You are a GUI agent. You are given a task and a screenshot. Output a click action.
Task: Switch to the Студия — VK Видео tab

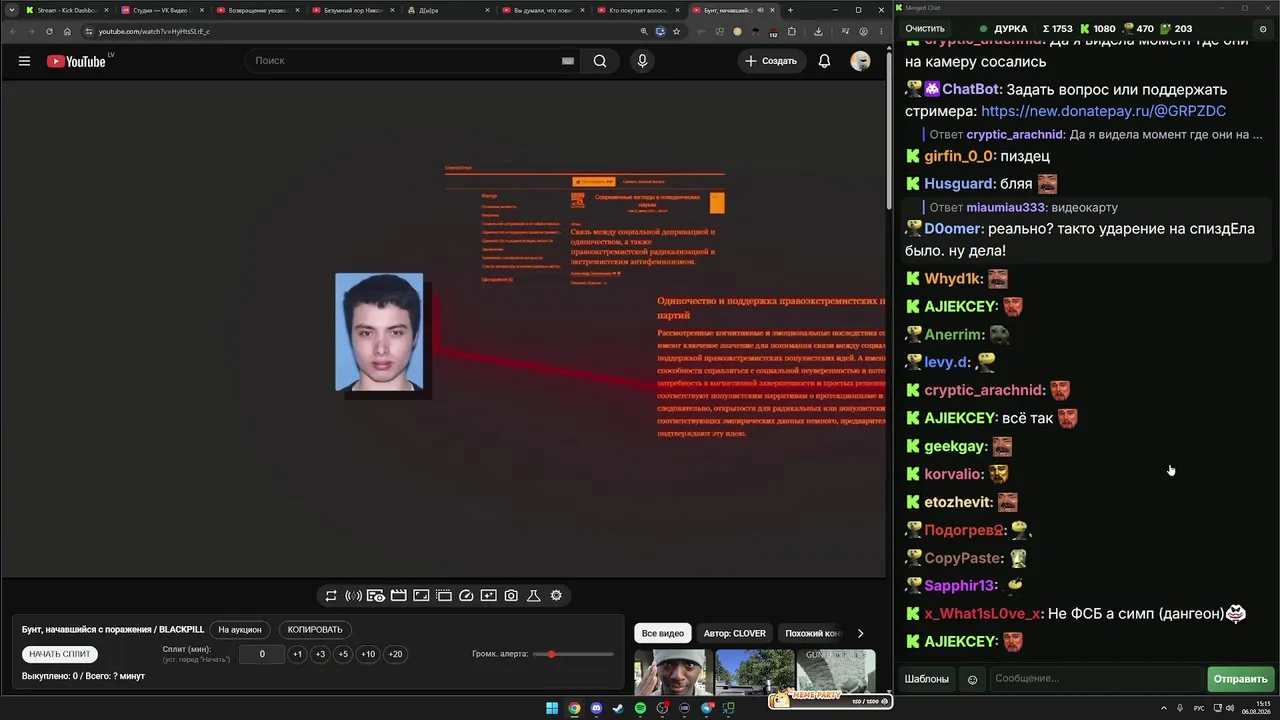point(161,10)
